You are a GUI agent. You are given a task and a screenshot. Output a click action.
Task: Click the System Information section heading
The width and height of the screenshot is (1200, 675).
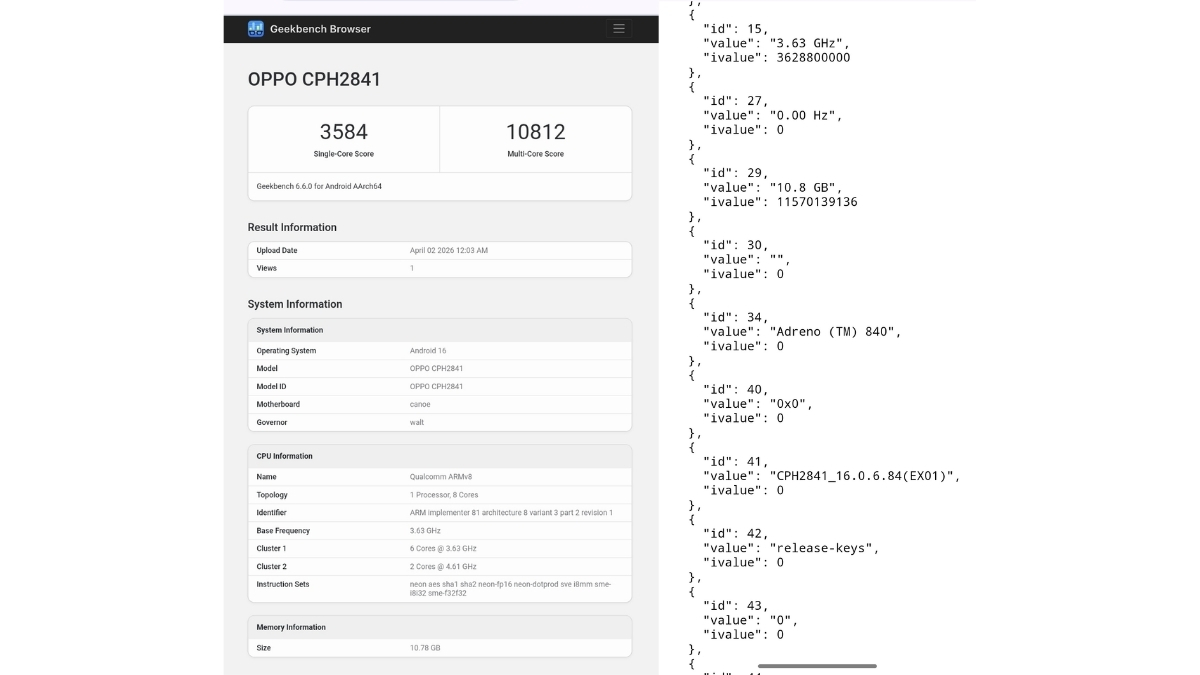pos(295,304)
